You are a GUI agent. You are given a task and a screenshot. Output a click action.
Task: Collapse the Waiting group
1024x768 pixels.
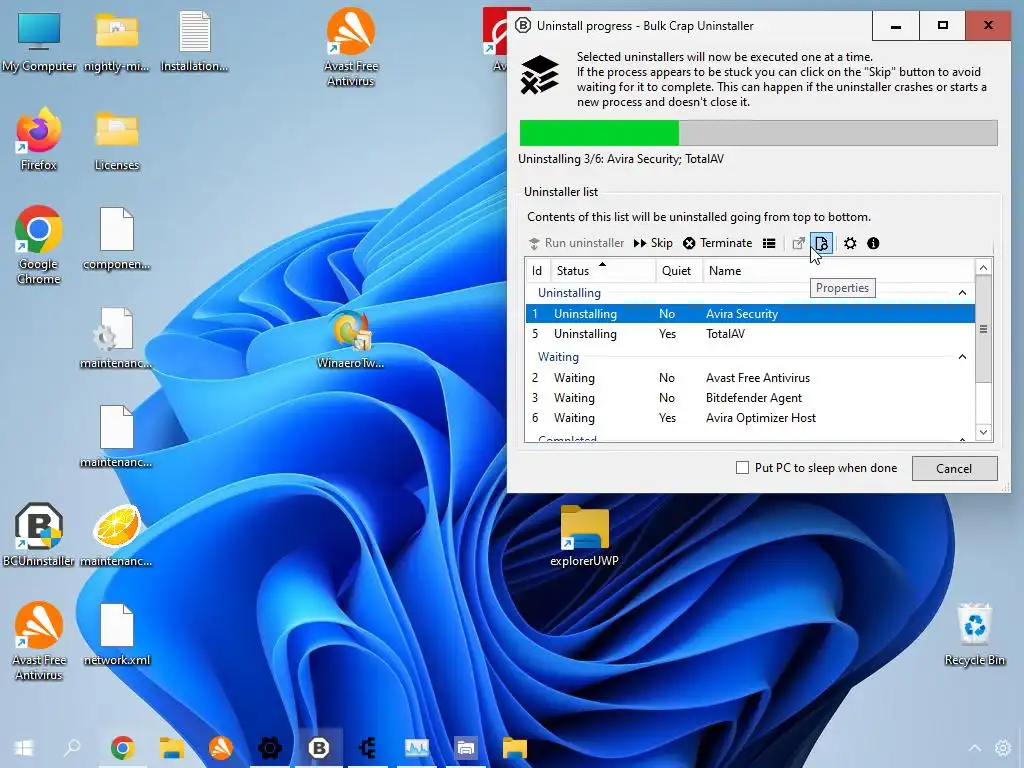[962, 357]
